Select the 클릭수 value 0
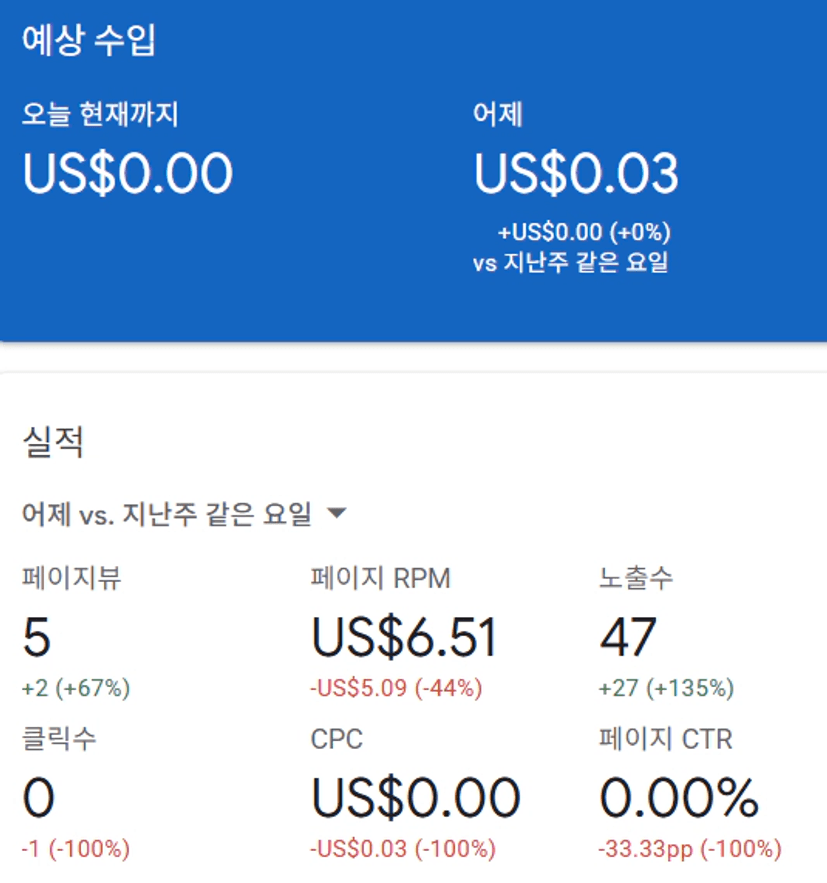This screenshot has width=827, height=883. pyautogui.click(x=38, y=797)
